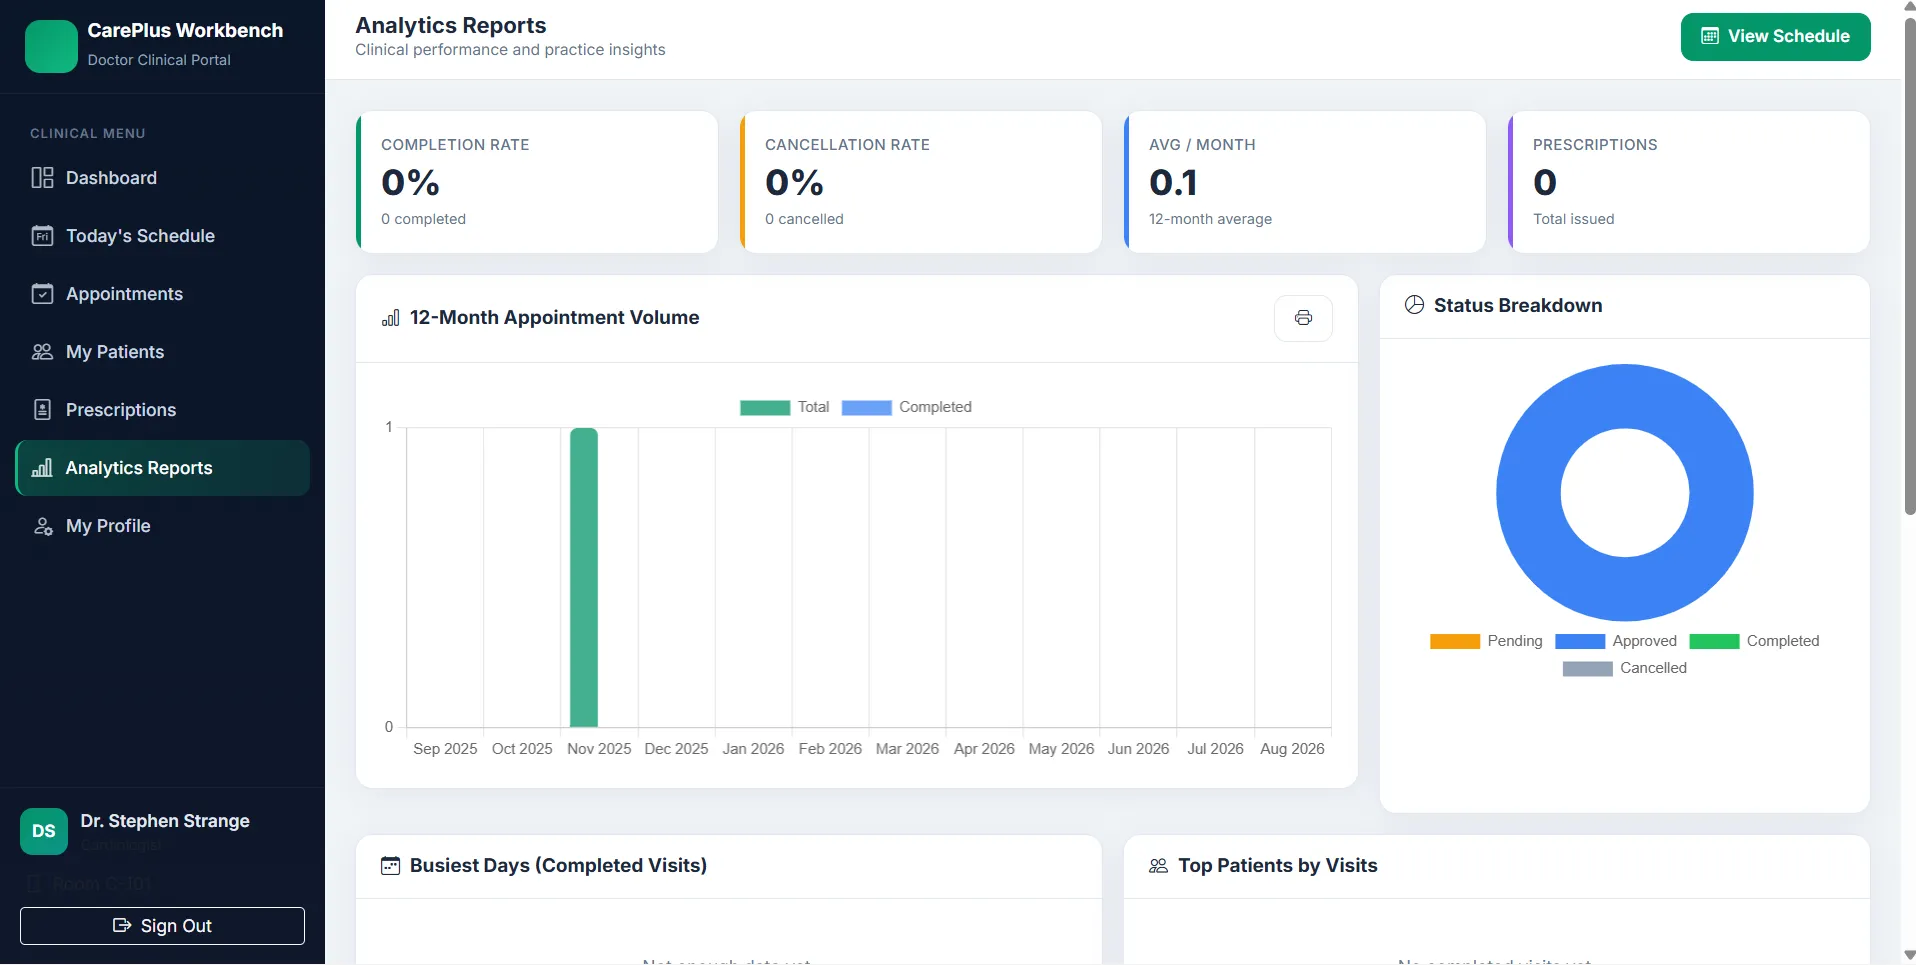Click the My Patients people icon
This screenshot has width=1916, height=965.
42,352
